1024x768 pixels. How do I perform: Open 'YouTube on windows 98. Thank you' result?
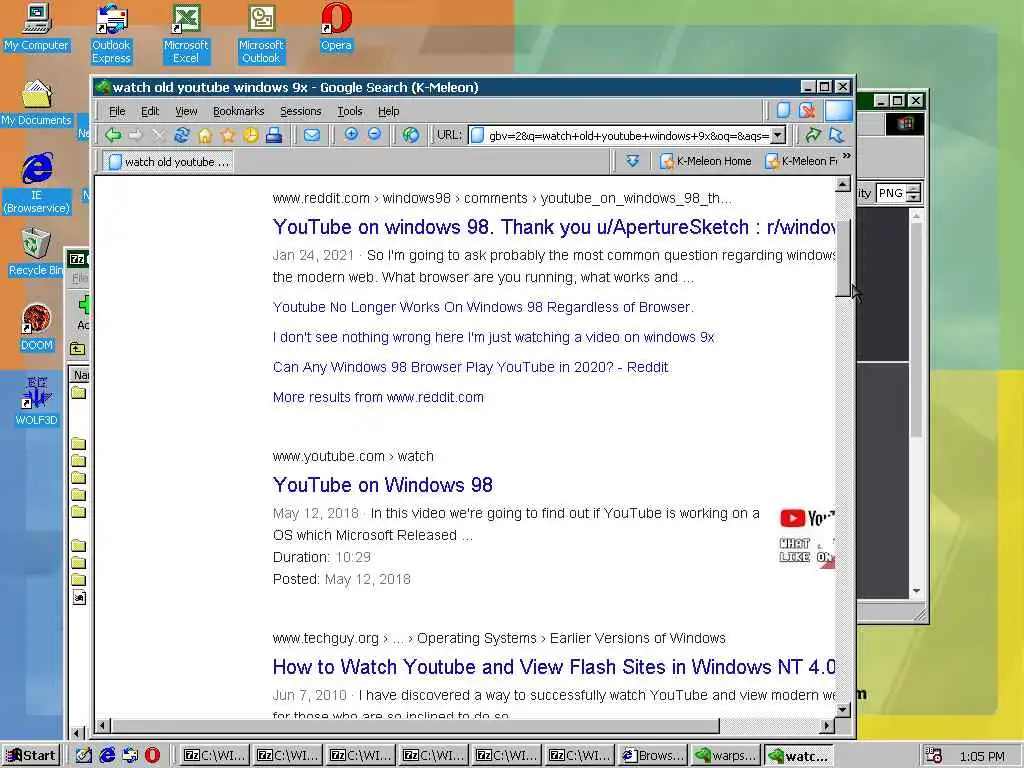point(554,227)
